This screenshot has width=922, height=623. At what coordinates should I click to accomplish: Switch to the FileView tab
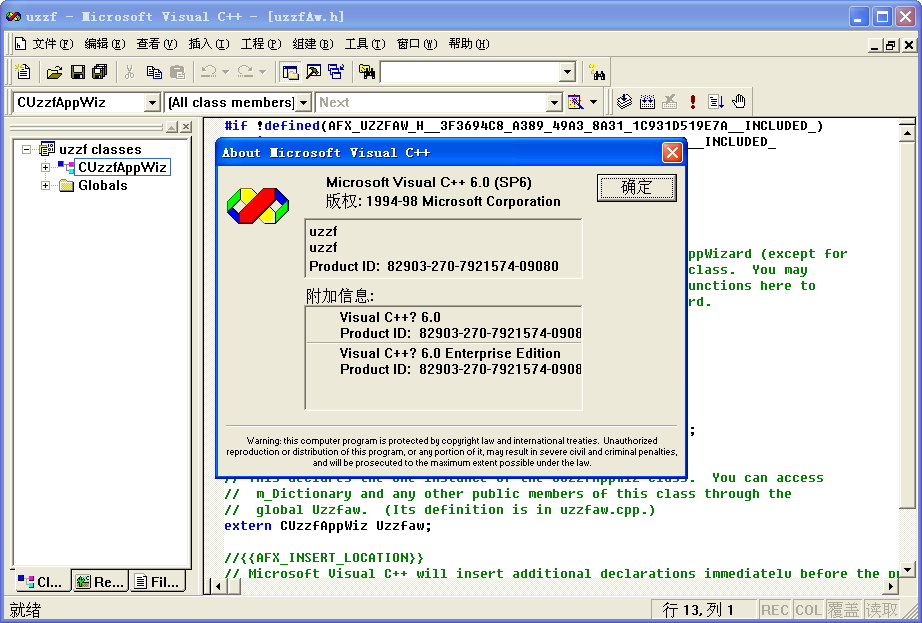(157, 582)
